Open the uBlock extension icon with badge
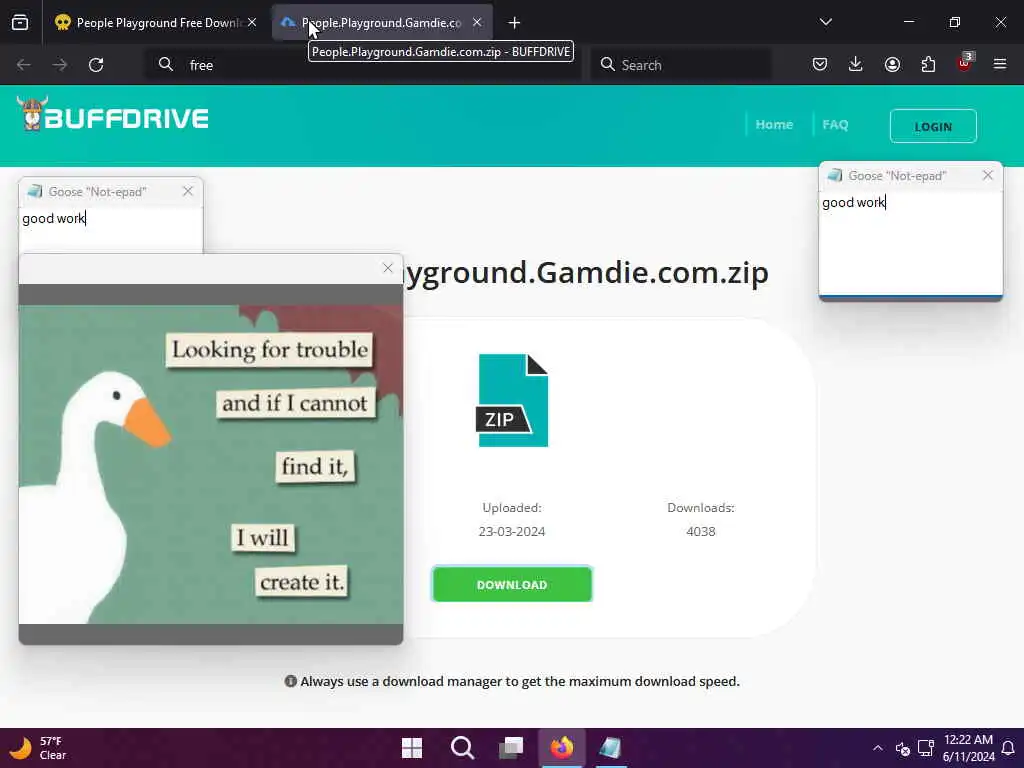 [x=965, y=63]
